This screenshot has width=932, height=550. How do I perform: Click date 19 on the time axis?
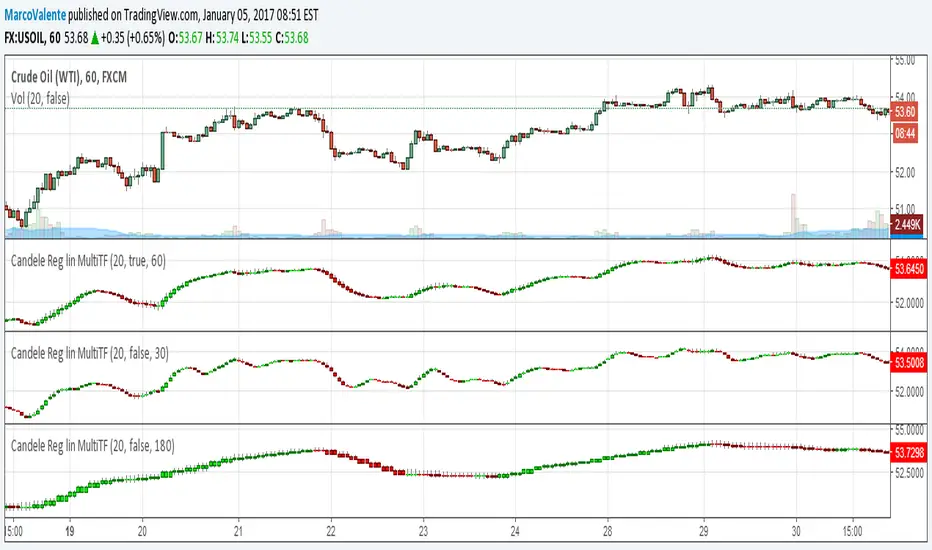point(69,532)
